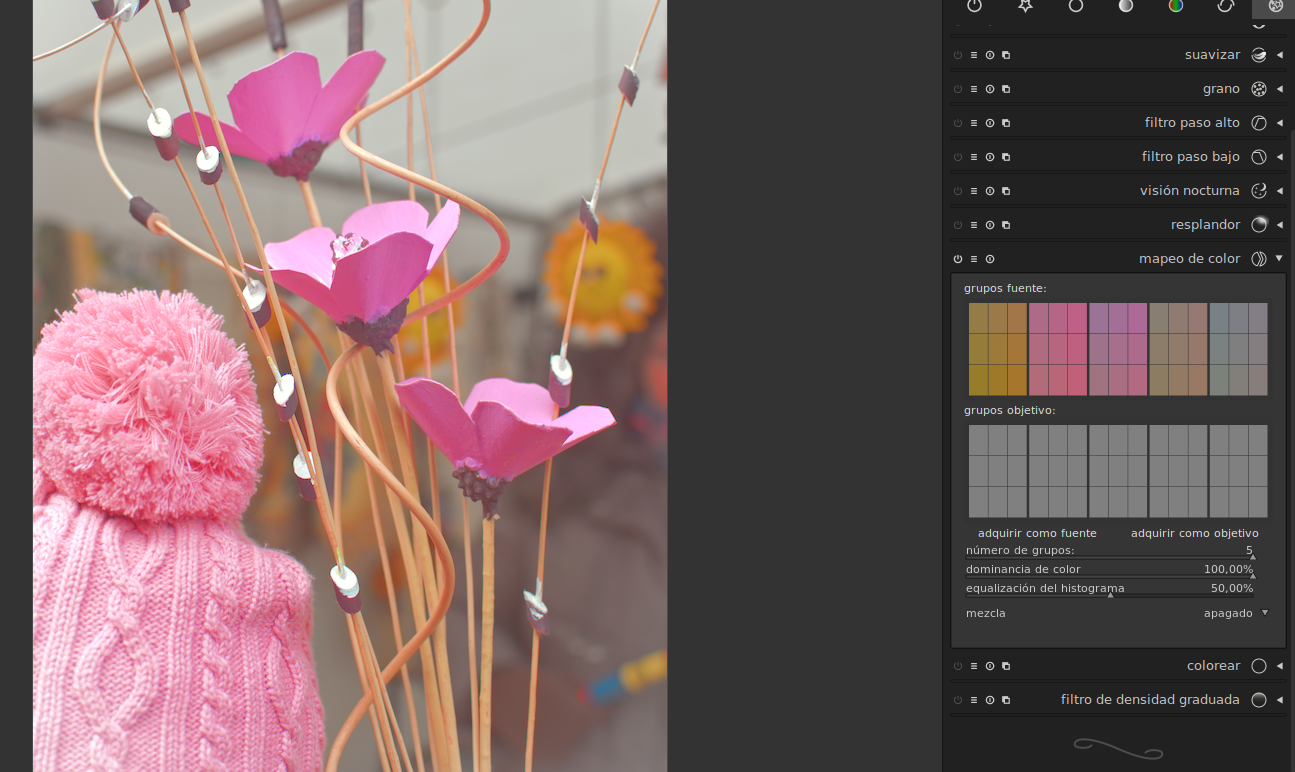Open presets menu for resplandor module
The height and width of the screenshot is (772, 1295).
(x=974, y=225)
